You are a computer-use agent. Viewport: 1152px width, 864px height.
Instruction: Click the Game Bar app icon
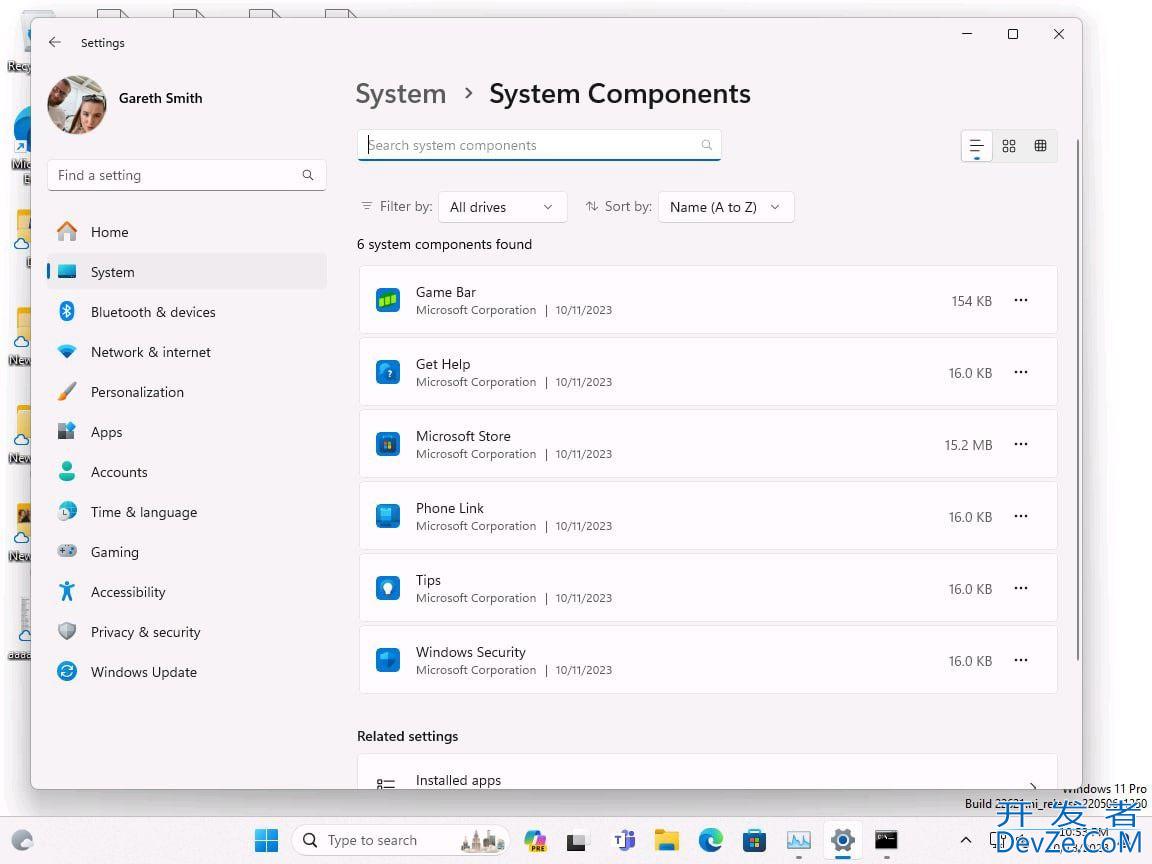388,300
